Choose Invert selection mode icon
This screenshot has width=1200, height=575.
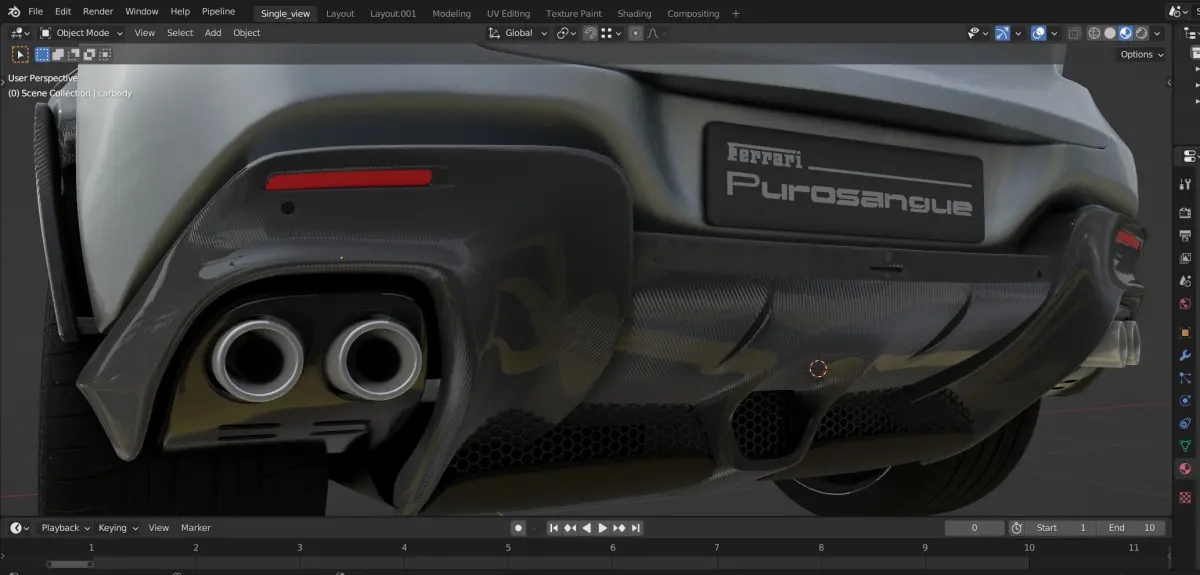[89, 54]
